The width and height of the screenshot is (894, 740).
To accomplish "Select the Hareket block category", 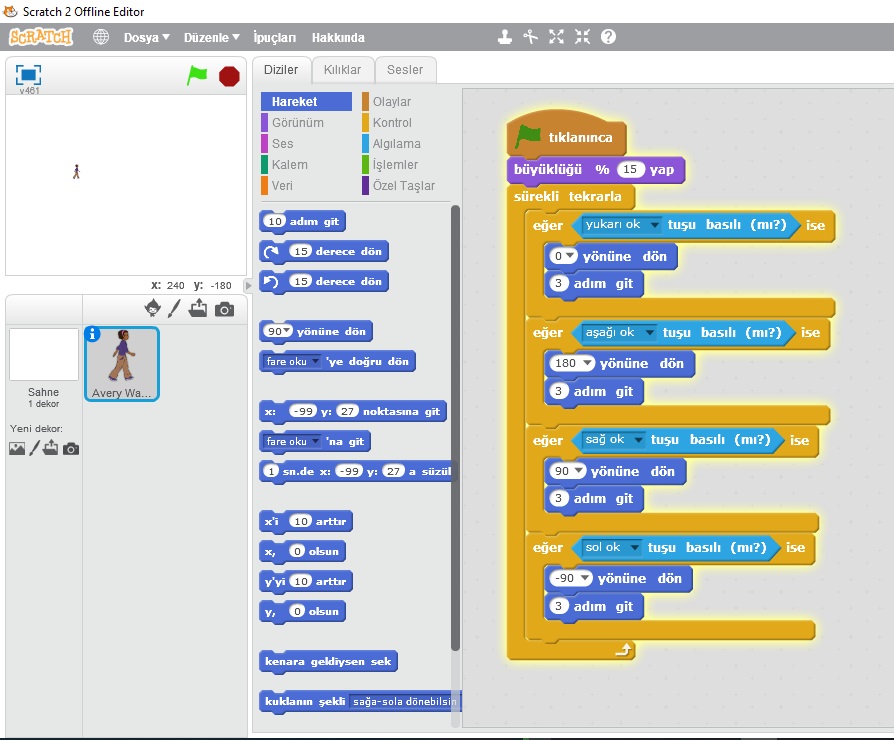I will [x=306, y=101].
